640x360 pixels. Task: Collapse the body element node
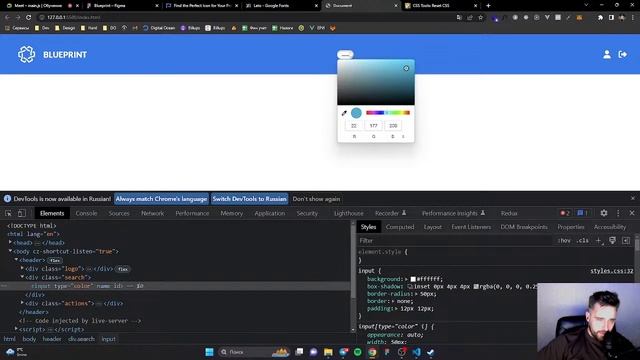click(11, 251)
